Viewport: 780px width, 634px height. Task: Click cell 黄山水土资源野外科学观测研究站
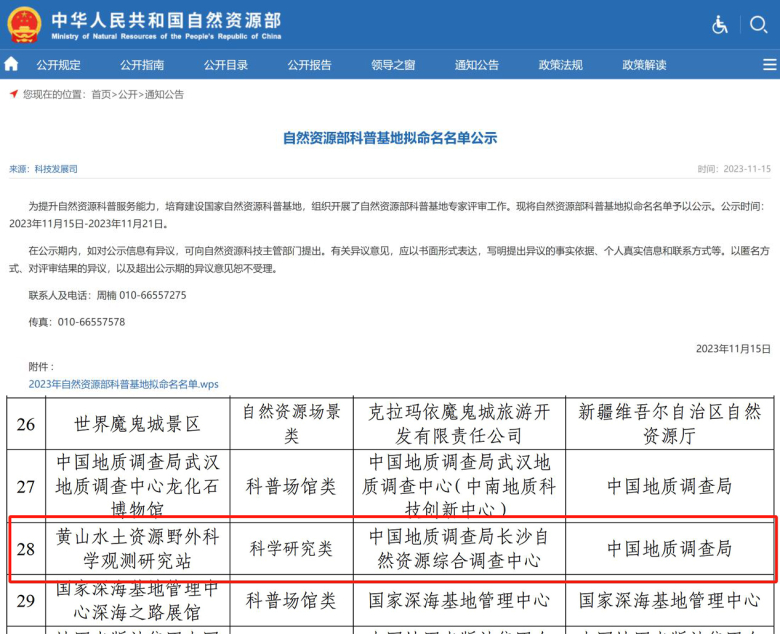pyautogui.click(x=137, y=549)
